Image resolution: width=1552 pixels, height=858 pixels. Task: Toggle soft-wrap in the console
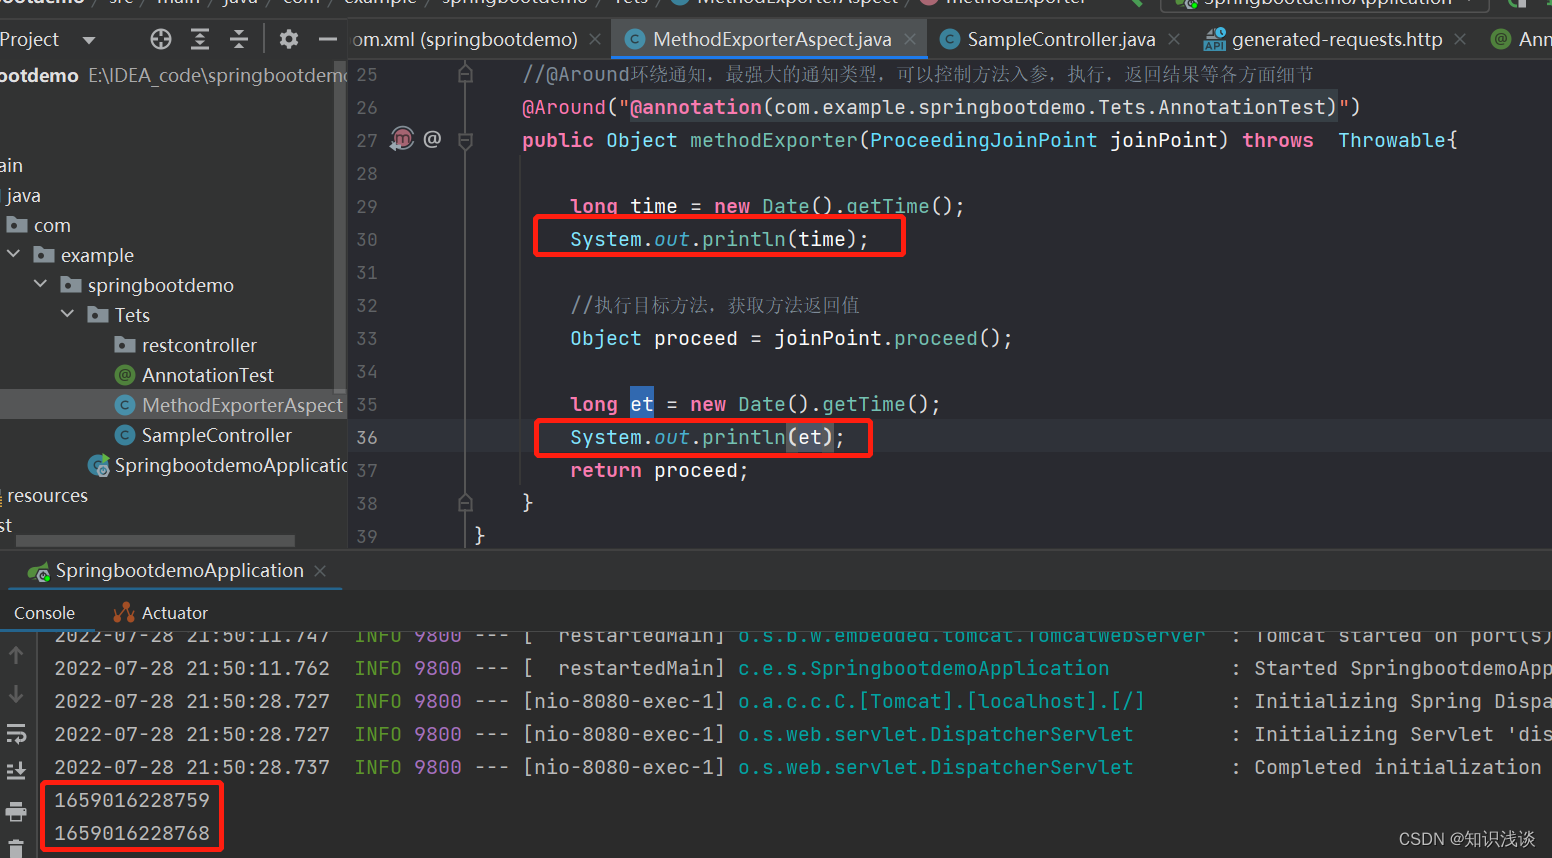click(x=16, y=734)
